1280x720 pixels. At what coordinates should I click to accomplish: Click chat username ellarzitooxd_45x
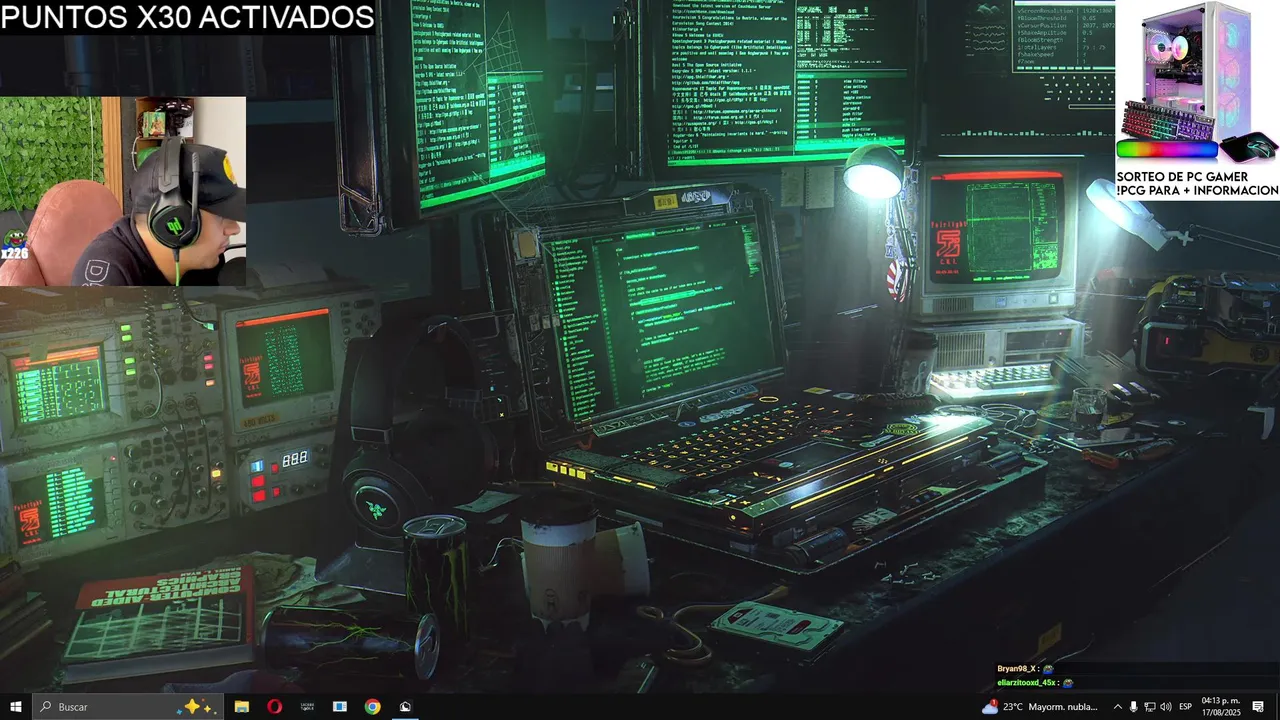point(1027,682)
